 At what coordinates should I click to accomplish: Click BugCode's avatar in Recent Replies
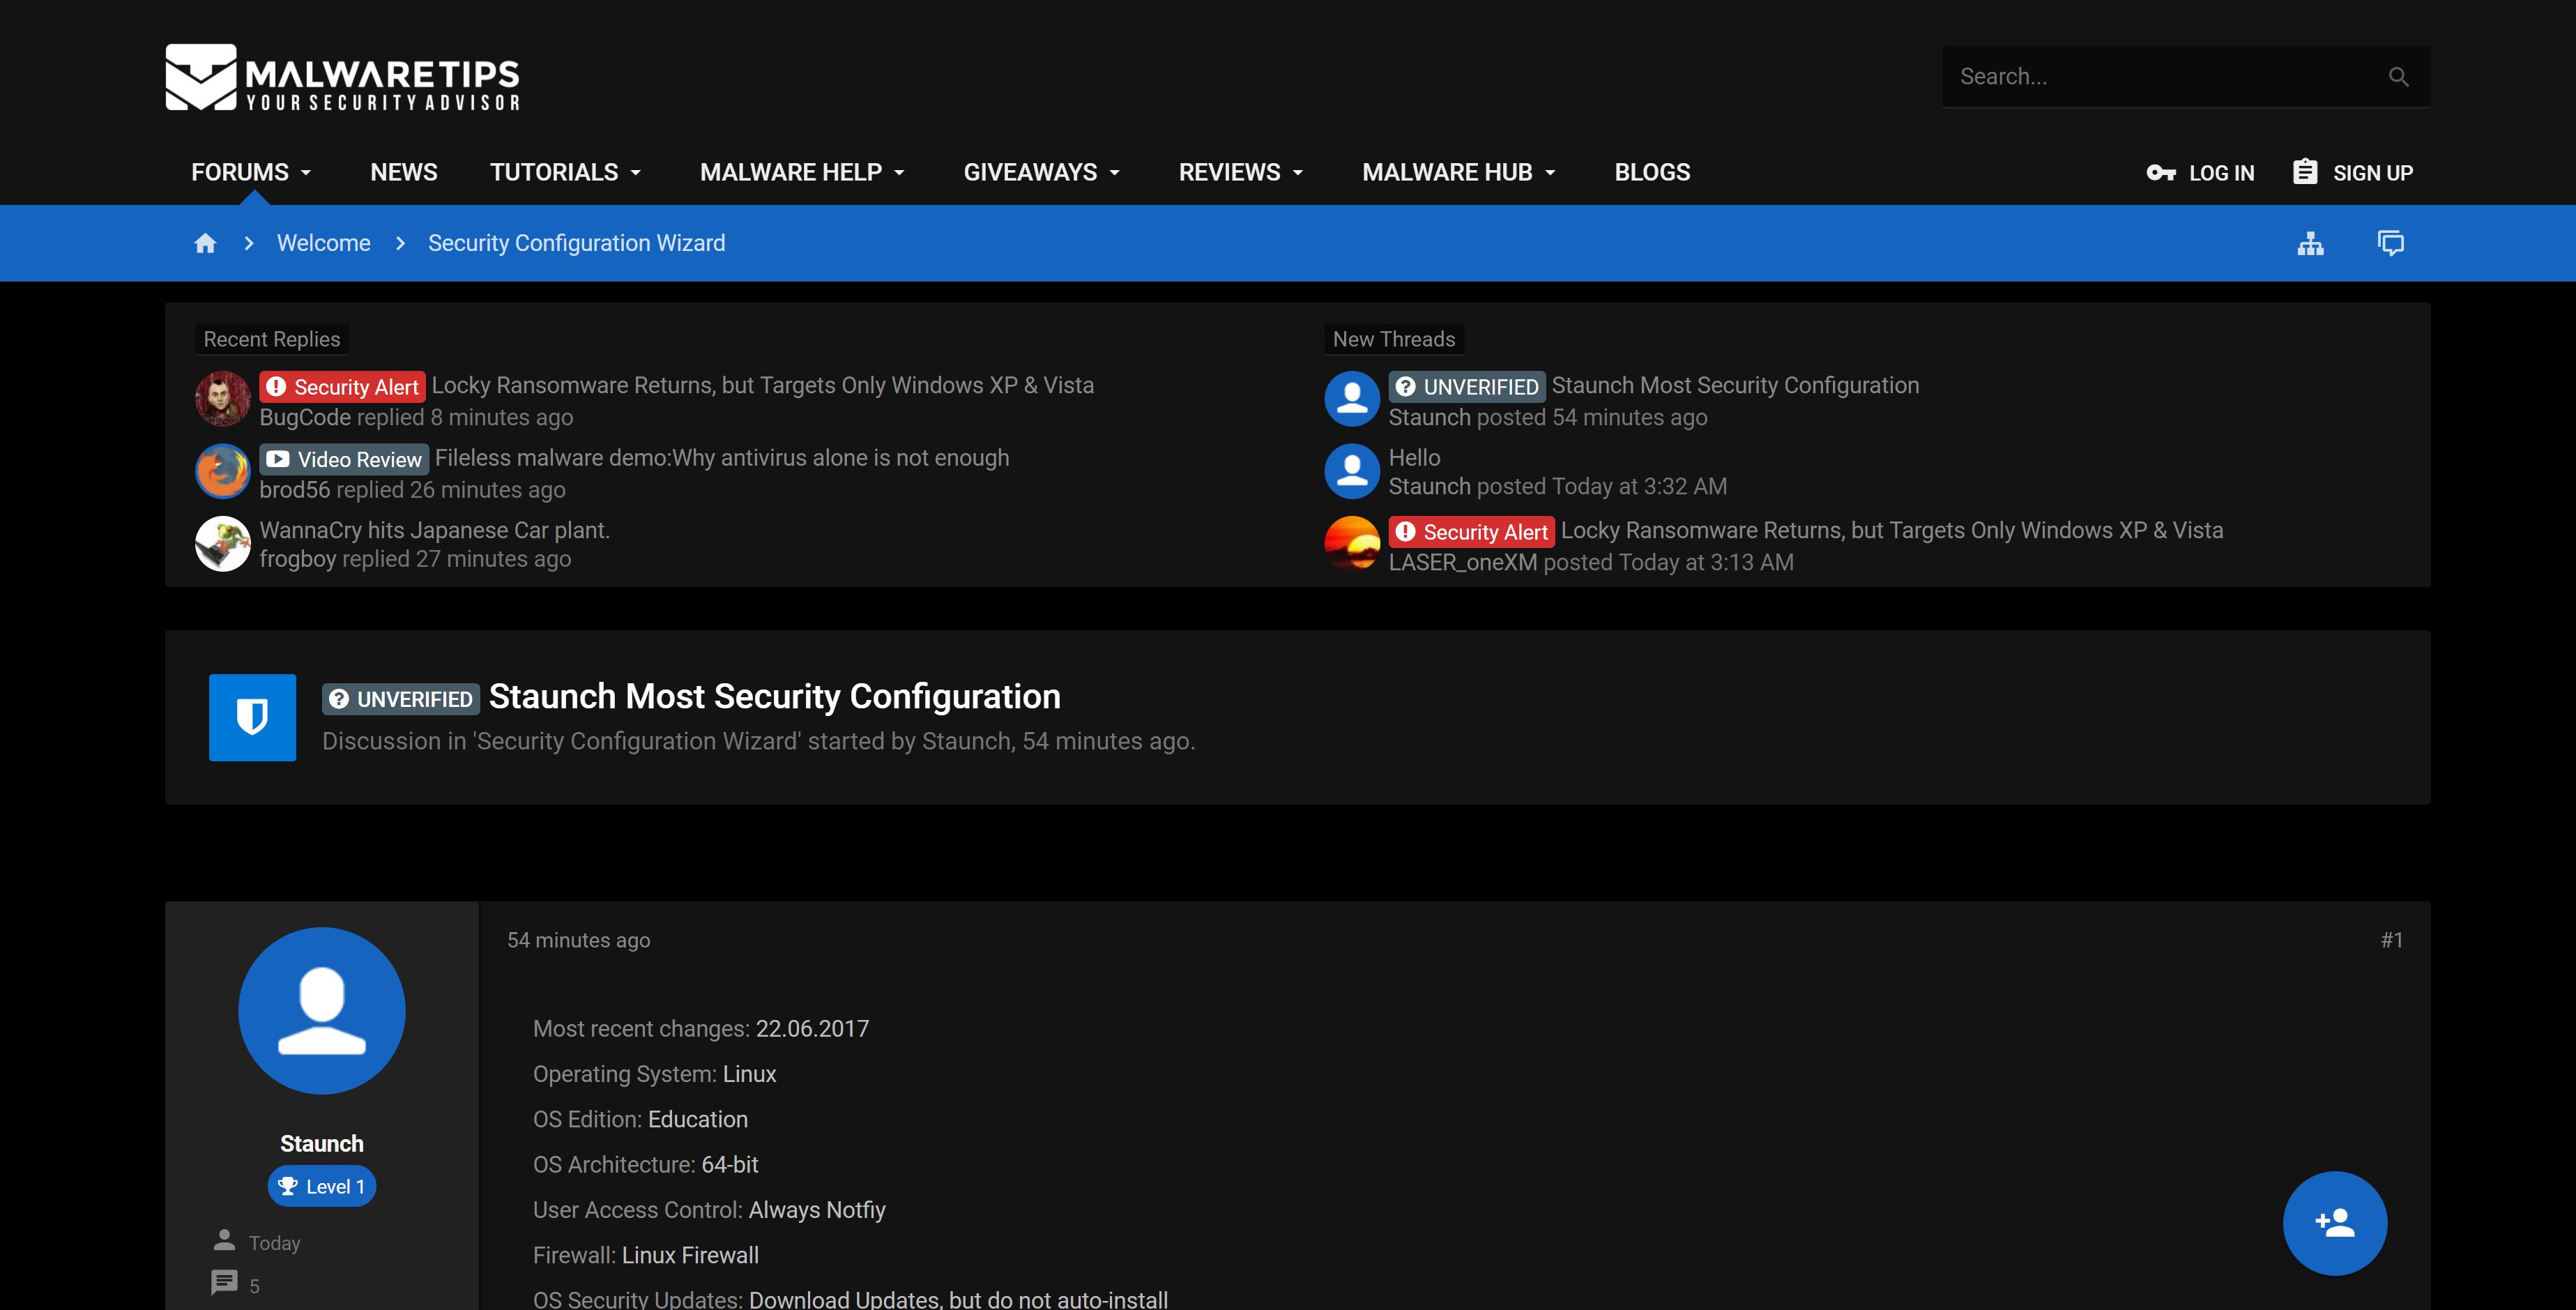(x=222, y=399)
